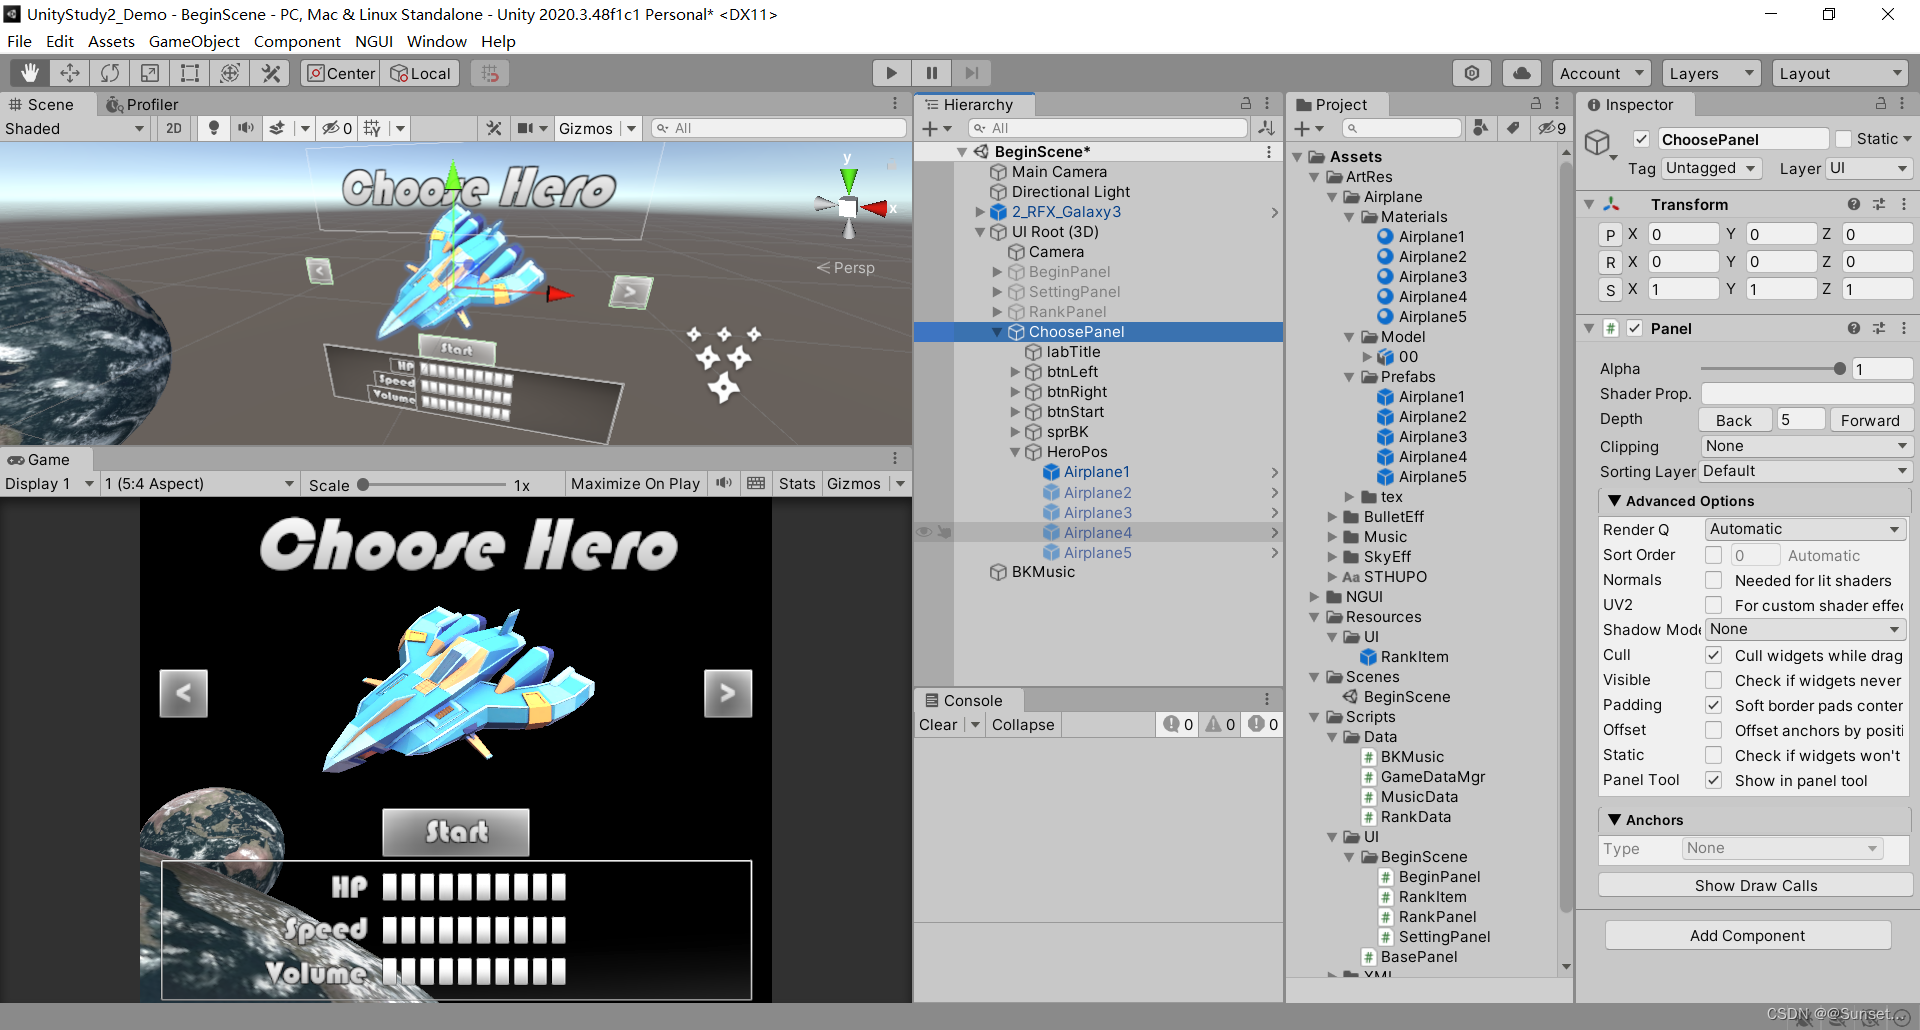Select the Hand tool
This screenshot has width=1920, height=1030.
[x=30, y=73]
